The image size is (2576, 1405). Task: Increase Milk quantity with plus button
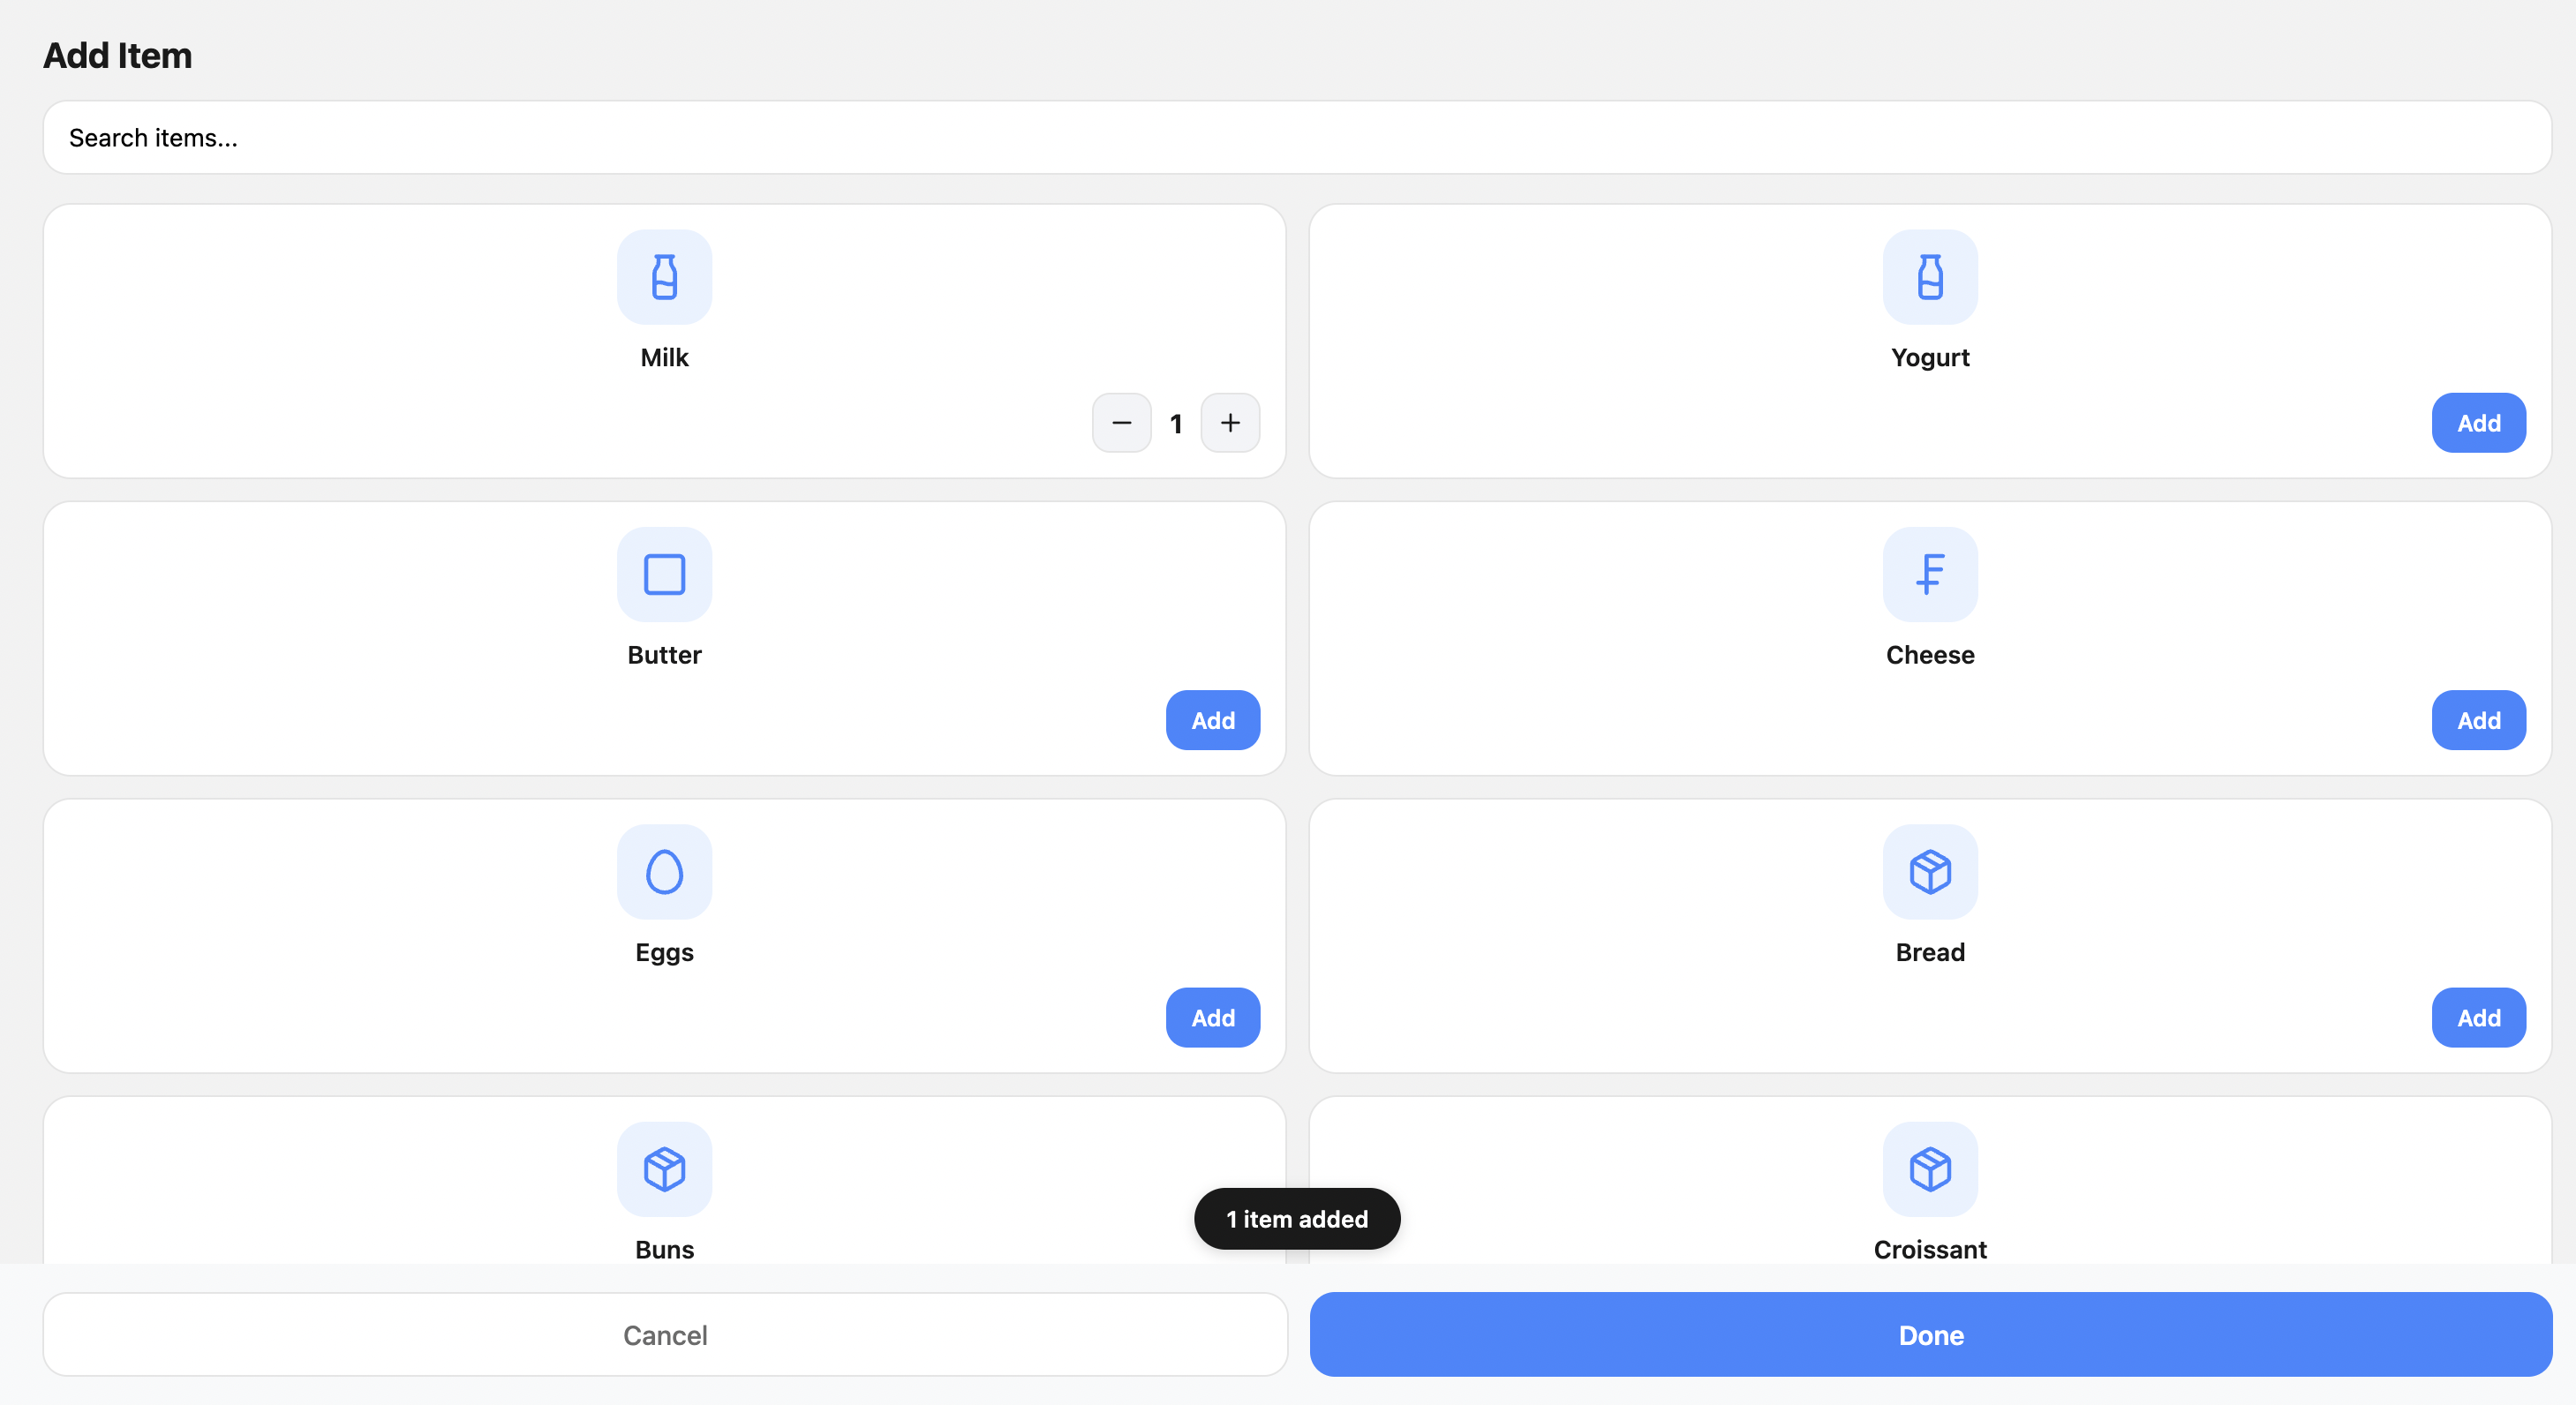[1229, 423]
